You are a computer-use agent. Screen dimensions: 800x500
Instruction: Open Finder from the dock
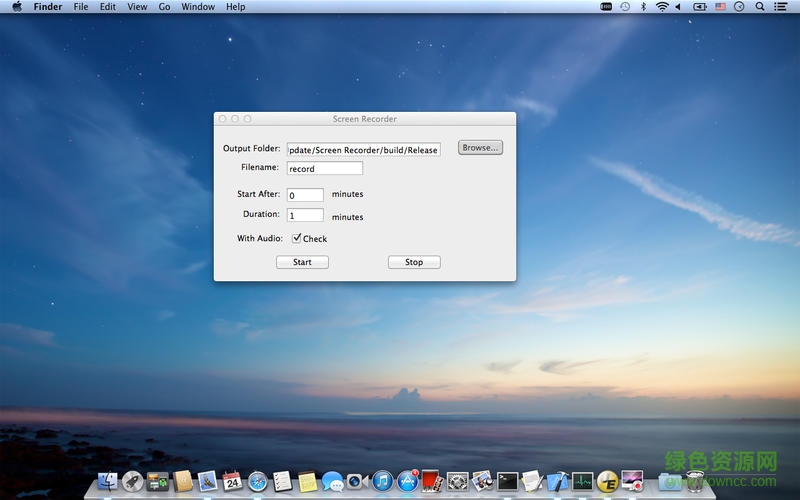coord(108,482)
